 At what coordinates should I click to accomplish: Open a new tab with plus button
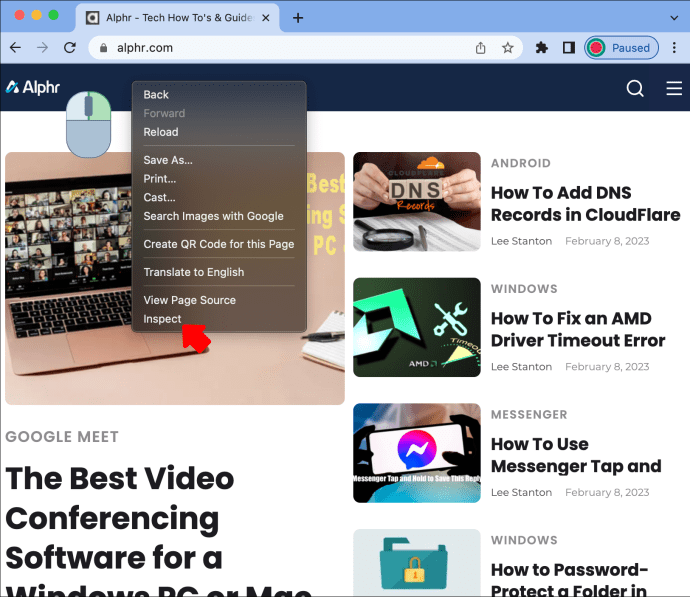click(x=298, y=18)
